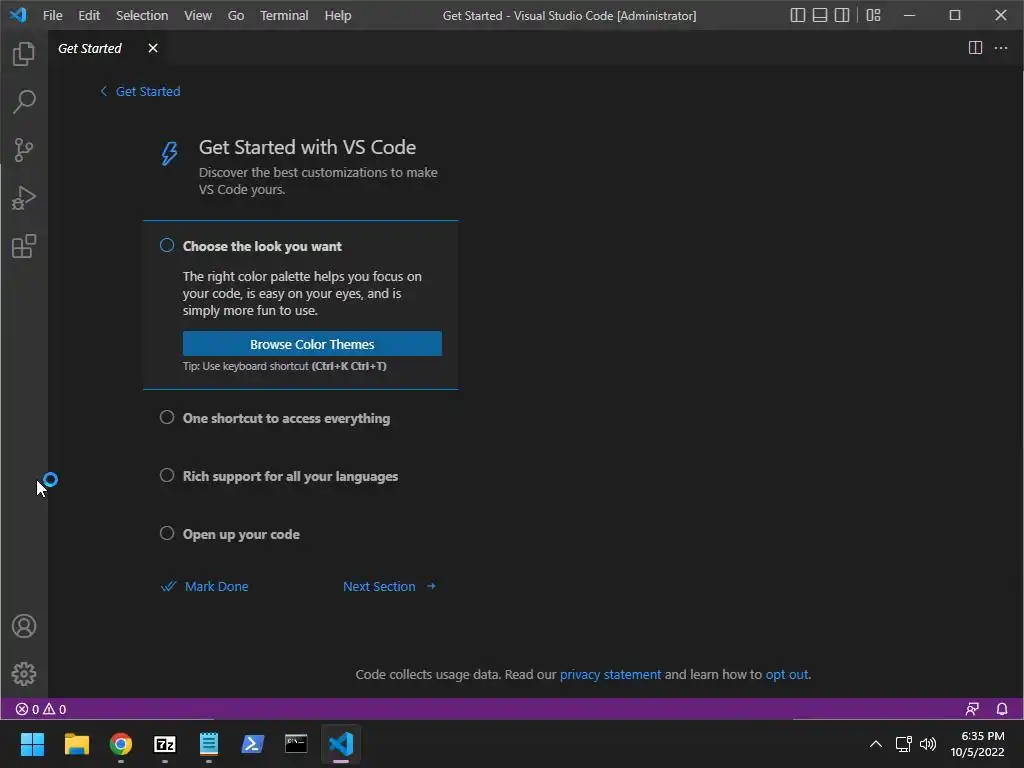
Task: Open the editor More Actions ellipsis
Action: coord(1000,48)
